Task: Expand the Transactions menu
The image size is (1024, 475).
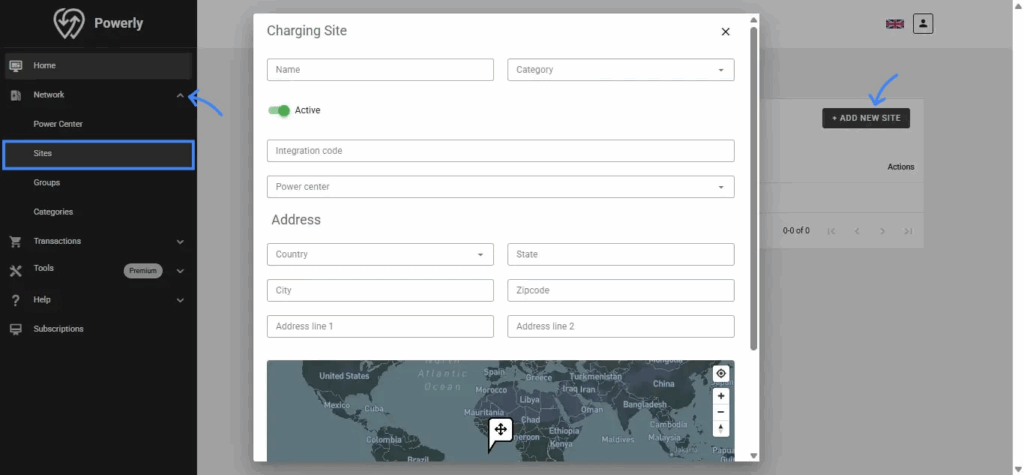Action: 180,241
